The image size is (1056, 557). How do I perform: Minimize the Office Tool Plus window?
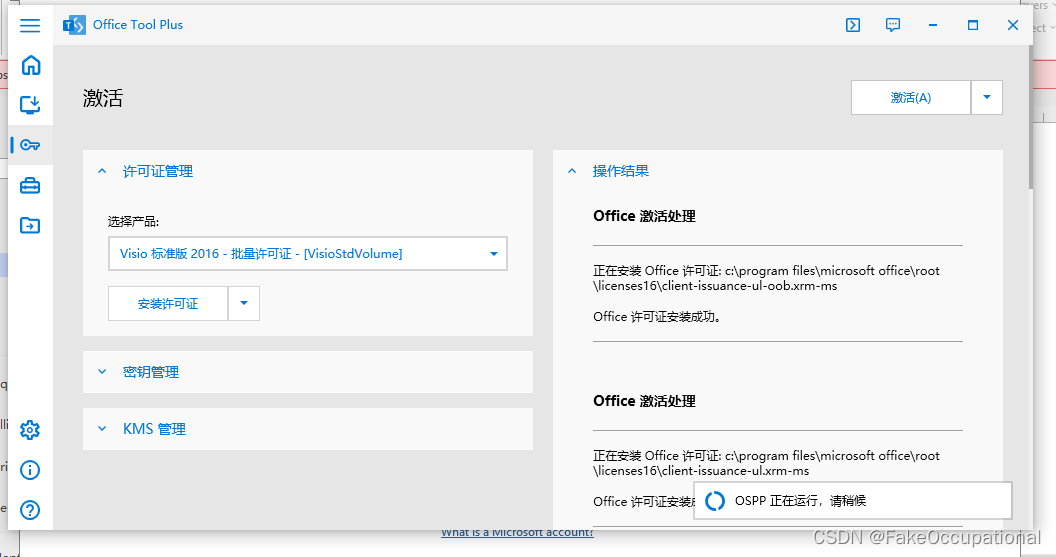click(933, 25)
